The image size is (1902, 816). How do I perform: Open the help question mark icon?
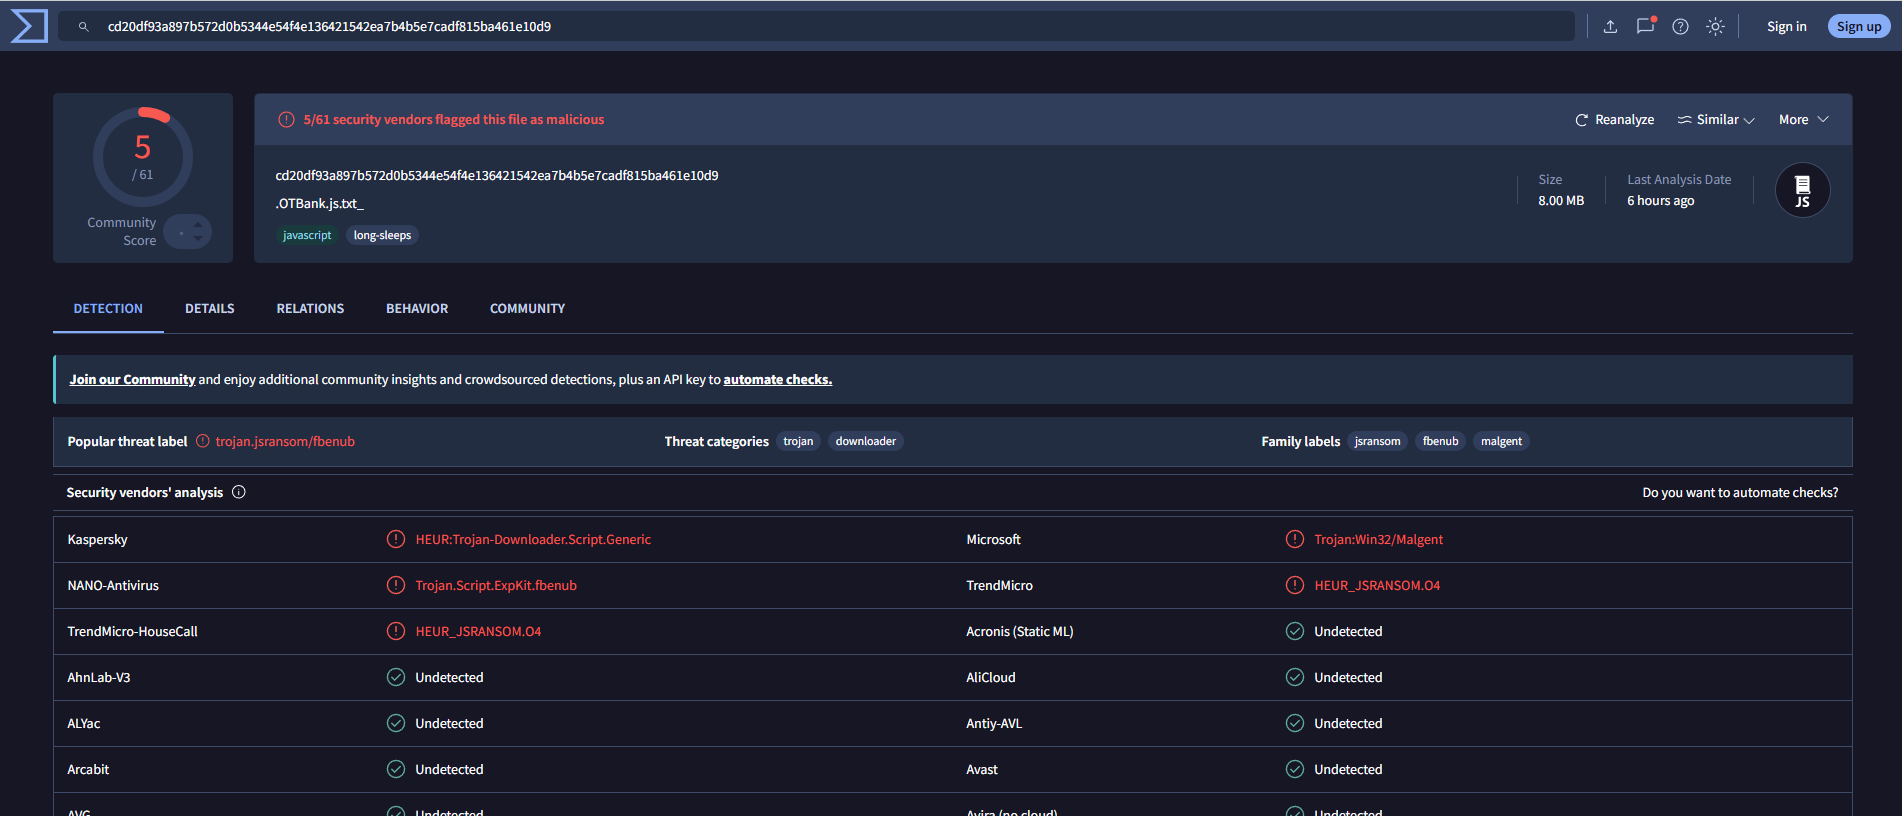(x=1680, y=27)
